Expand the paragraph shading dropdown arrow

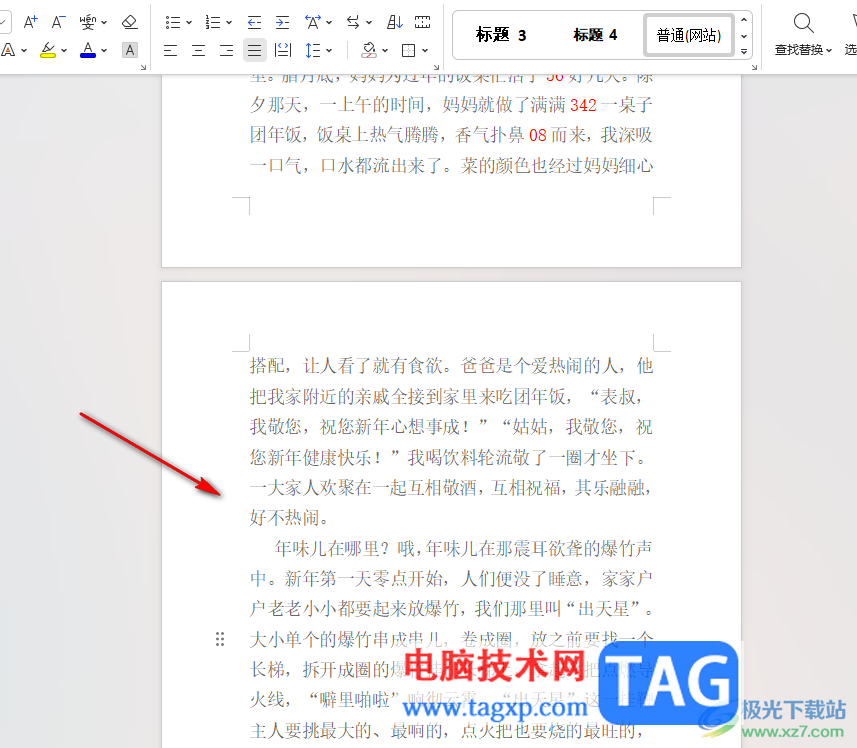point(385,51)
